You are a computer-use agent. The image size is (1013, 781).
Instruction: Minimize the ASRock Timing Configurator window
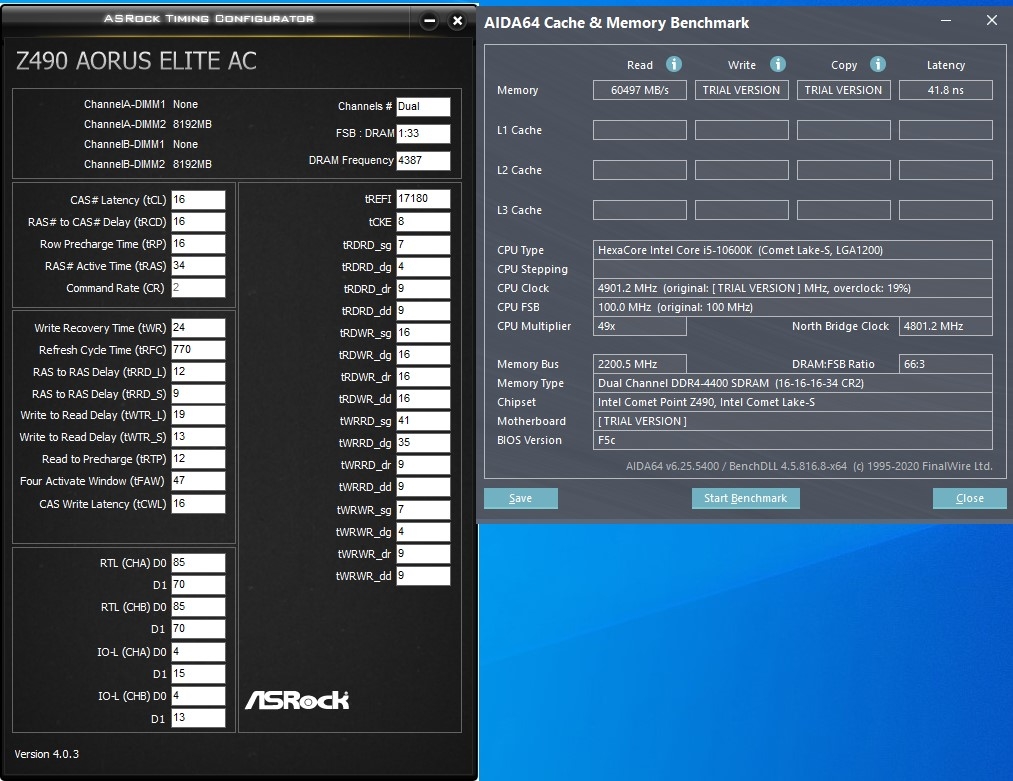pyautogui.click(x=429, y=21)
